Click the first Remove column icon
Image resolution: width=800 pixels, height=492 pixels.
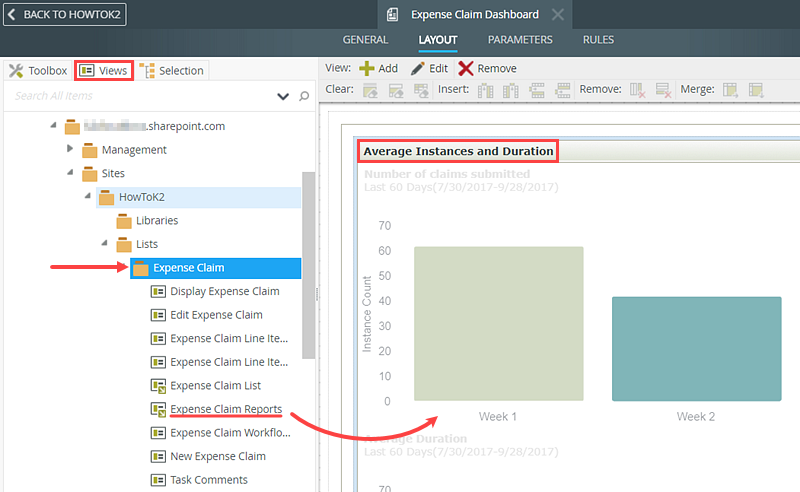point(637,90)
